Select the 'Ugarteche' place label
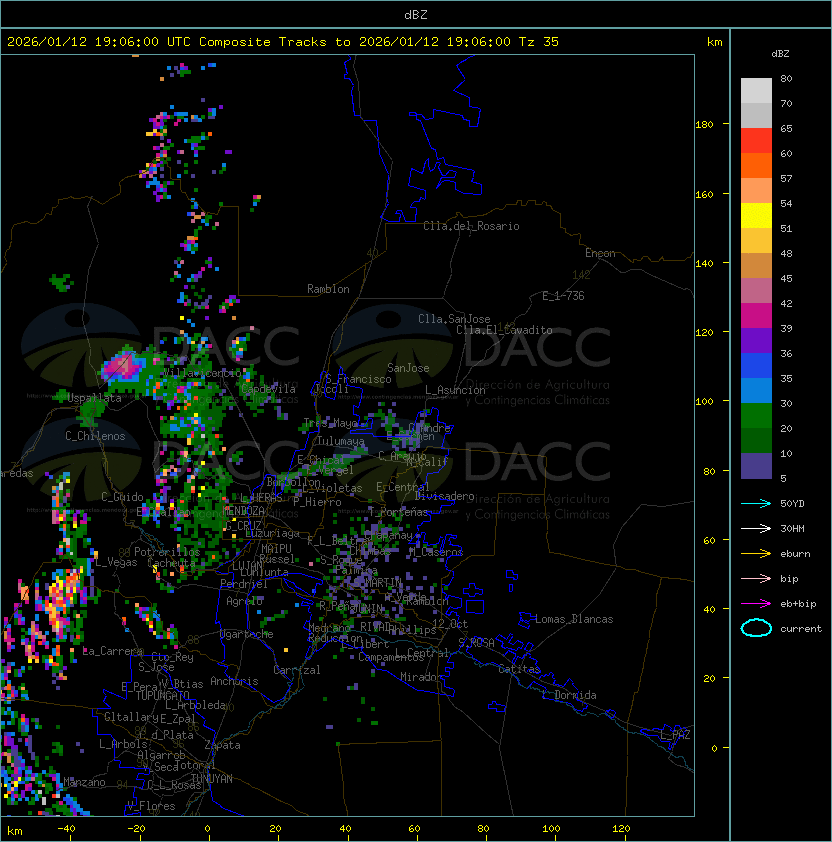Viewport: 832px width, 842px height. tap(247, 634)
